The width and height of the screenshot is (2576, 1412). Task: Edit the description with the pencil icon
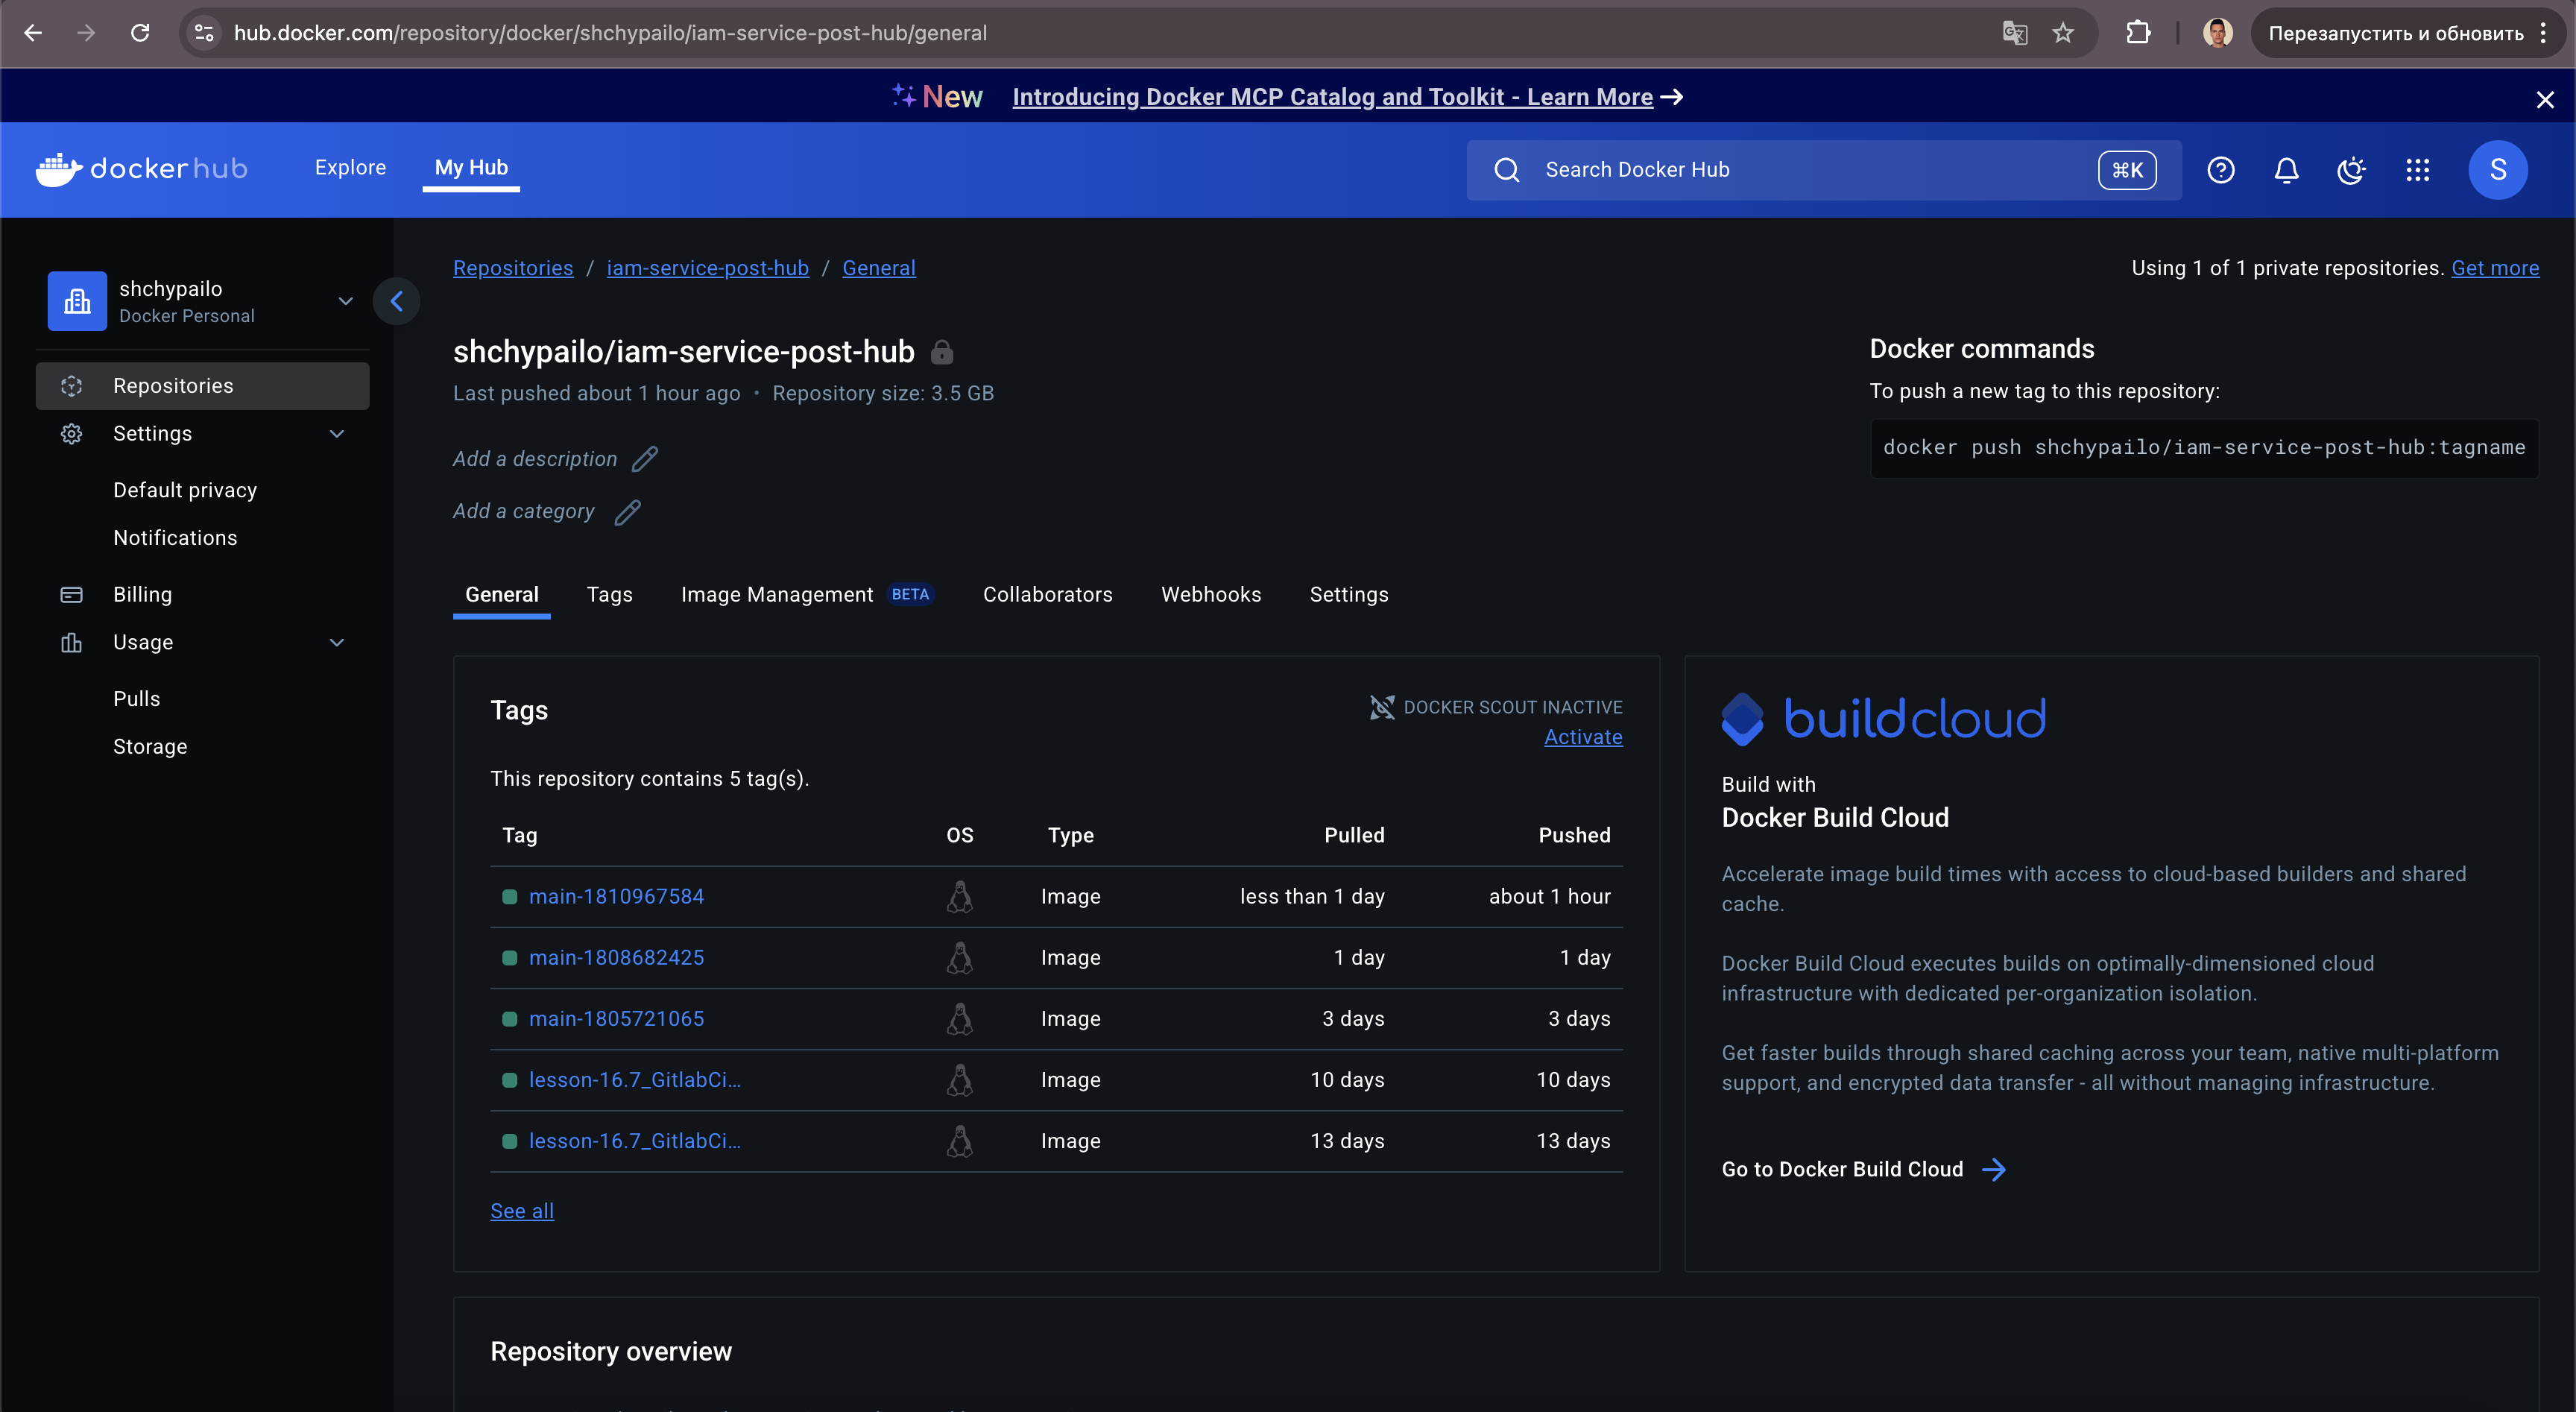tap(645, 459)
